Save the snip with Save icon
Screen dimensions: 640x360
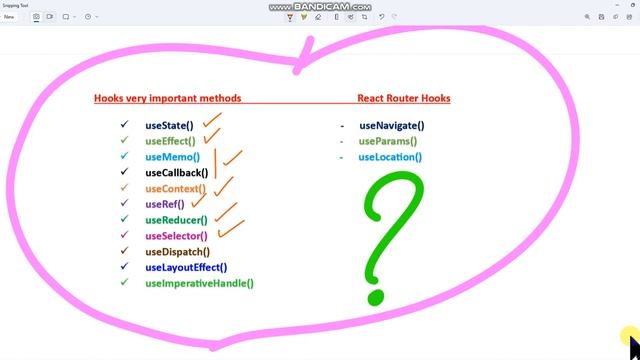(601, 17)
